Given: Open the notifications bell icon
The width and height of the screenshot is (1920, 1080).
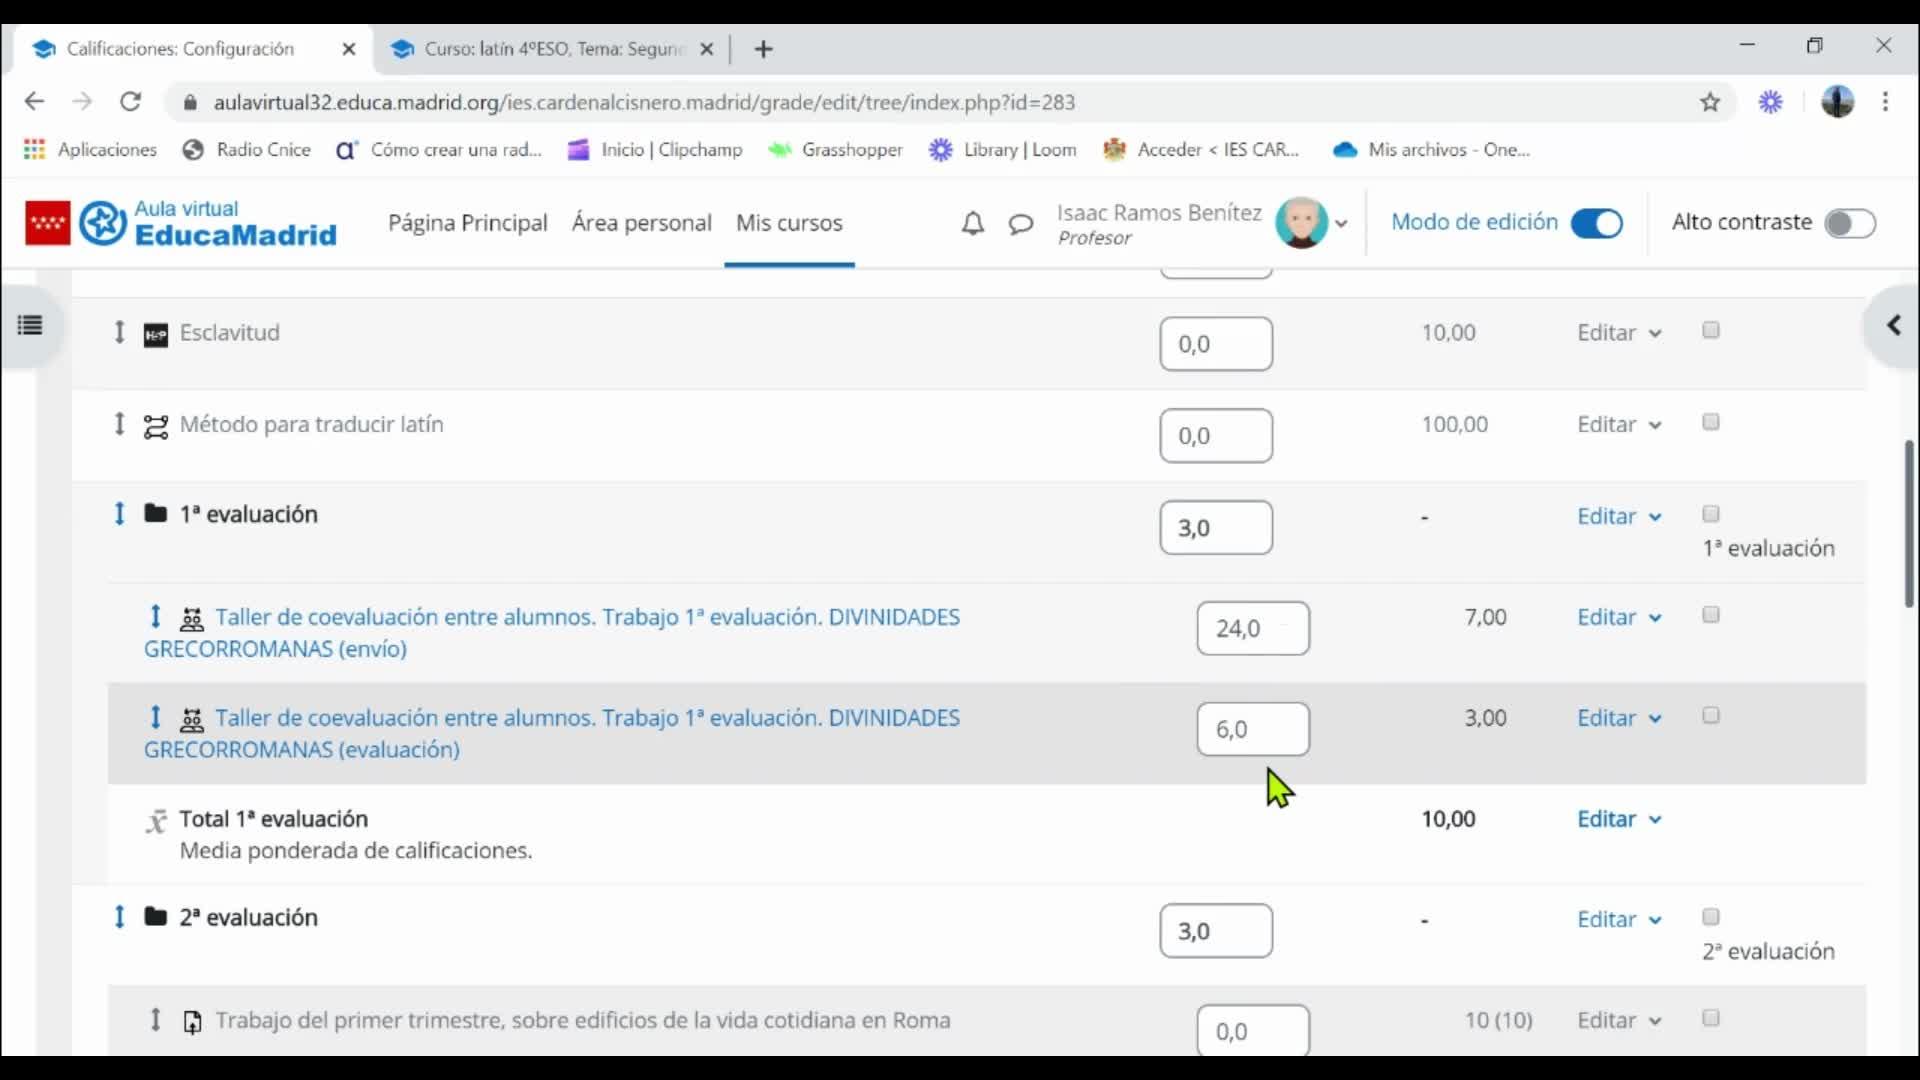Looking at the screenshot, I should [x=972, y=224].
